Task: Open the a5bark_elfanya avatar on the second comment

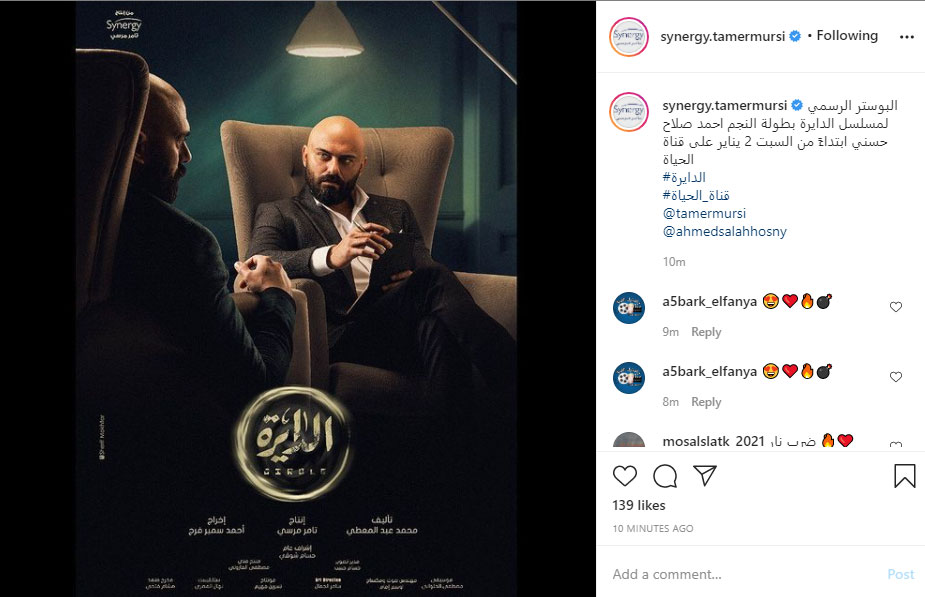Action: point(629,378)
